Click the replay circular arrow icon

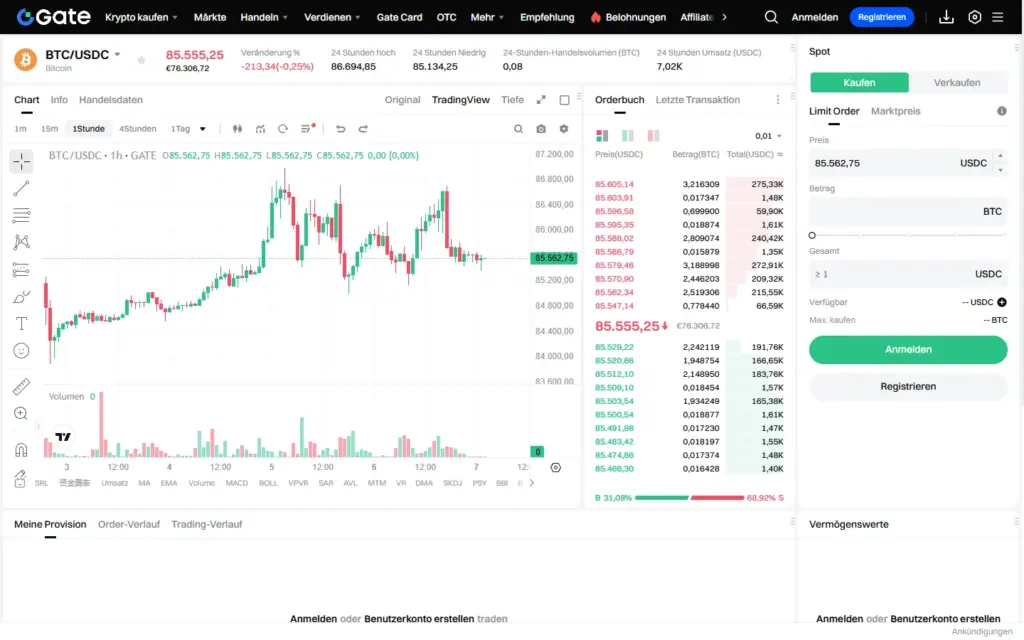tap(283, 129)
